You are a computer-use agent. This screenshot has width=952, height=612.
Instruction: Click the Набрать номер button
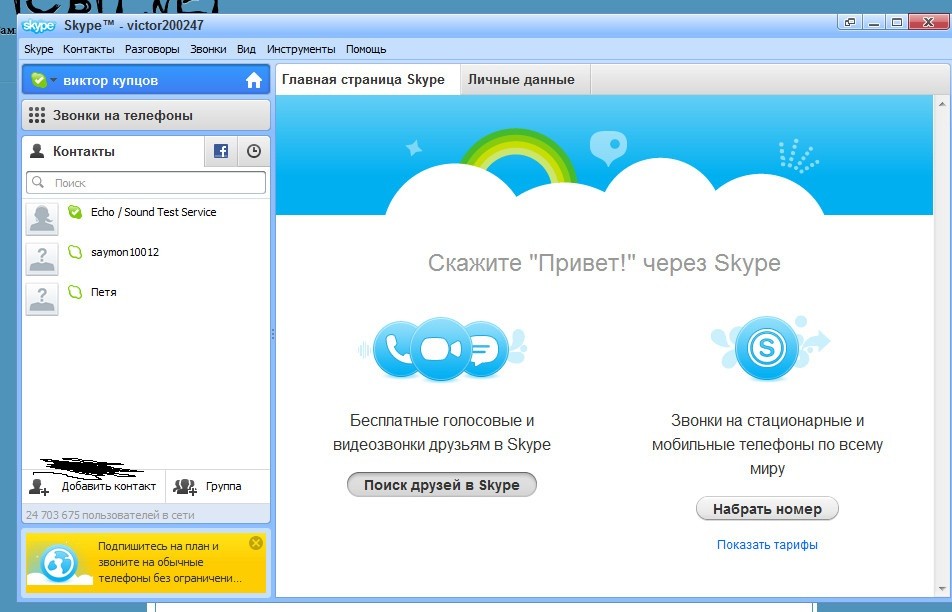(767, 509)
